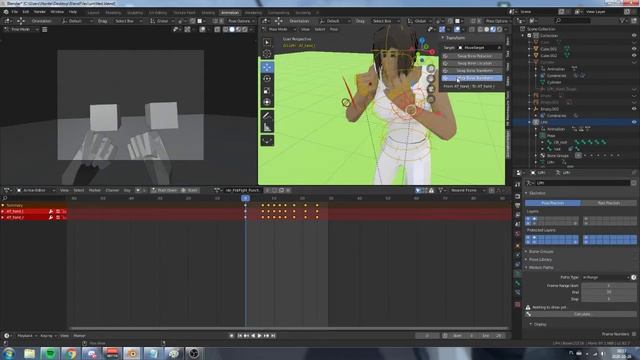Open Google Chrome from the taskbar
This screenshot has width=640, height=360.
pyautogui.click(x=71, y=353)
